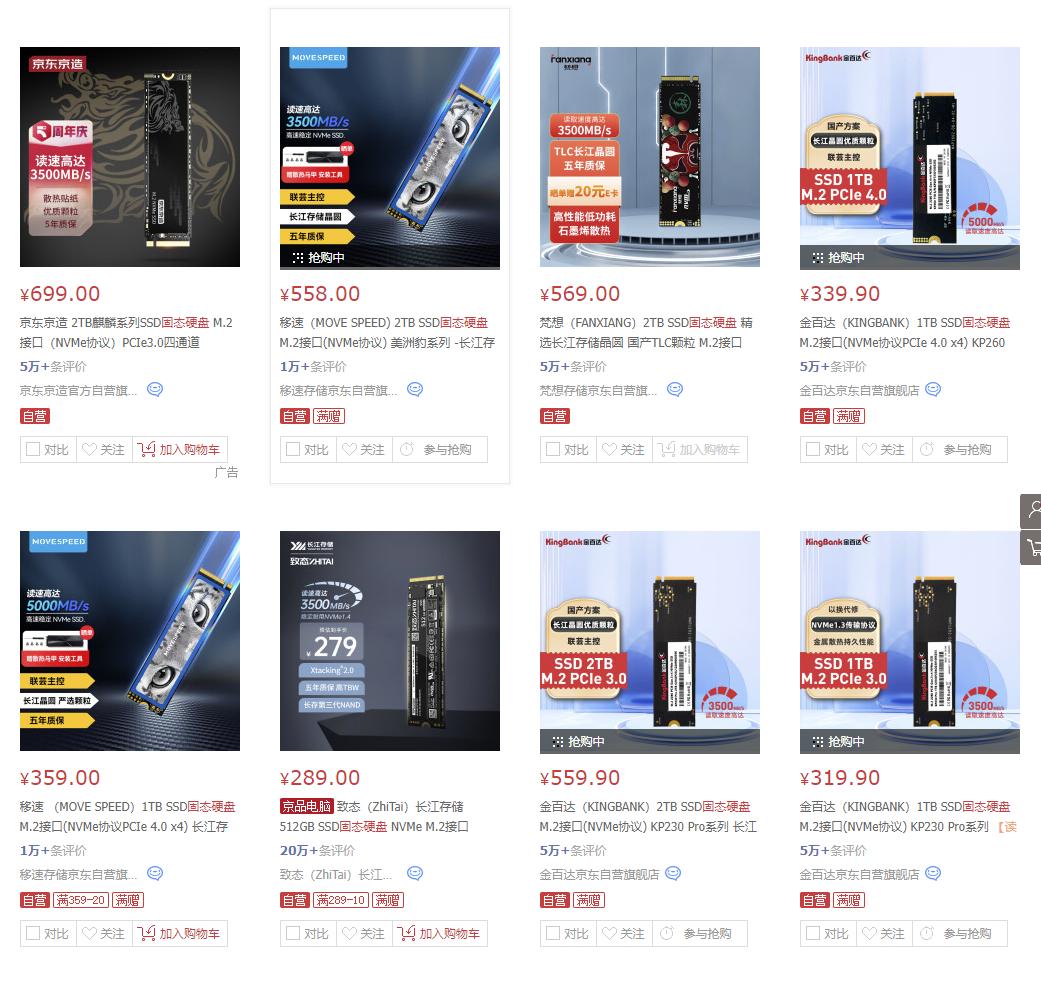Click chat icon next to 致态 ZhiTai store
This screenshot has height=981, width=1041.
tap(415, 873)
